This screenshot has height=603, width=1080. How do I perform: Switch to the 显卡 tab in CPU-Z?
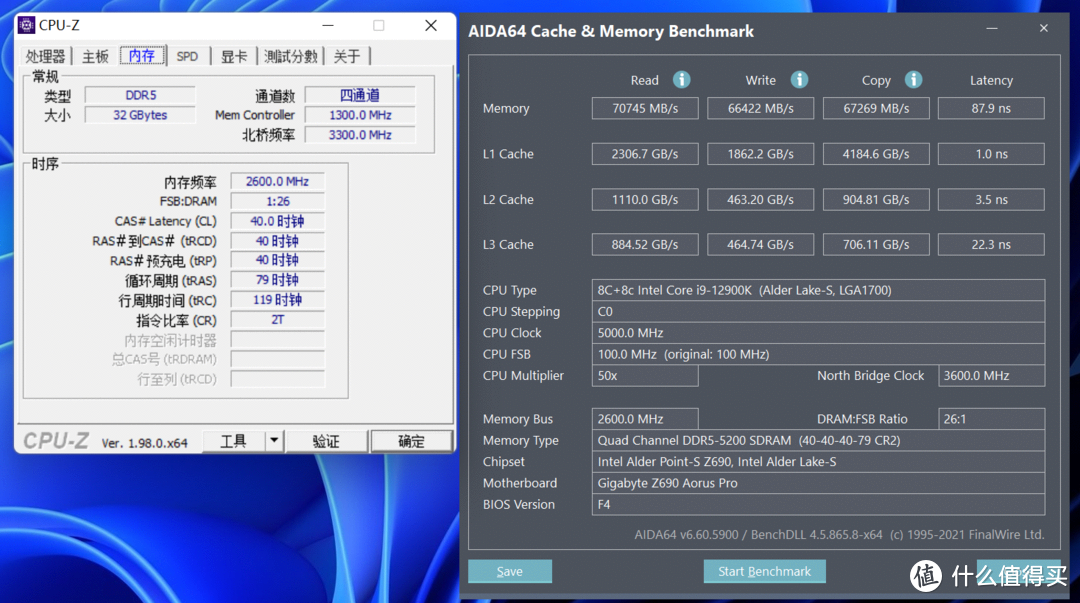[x=233, y=56]
